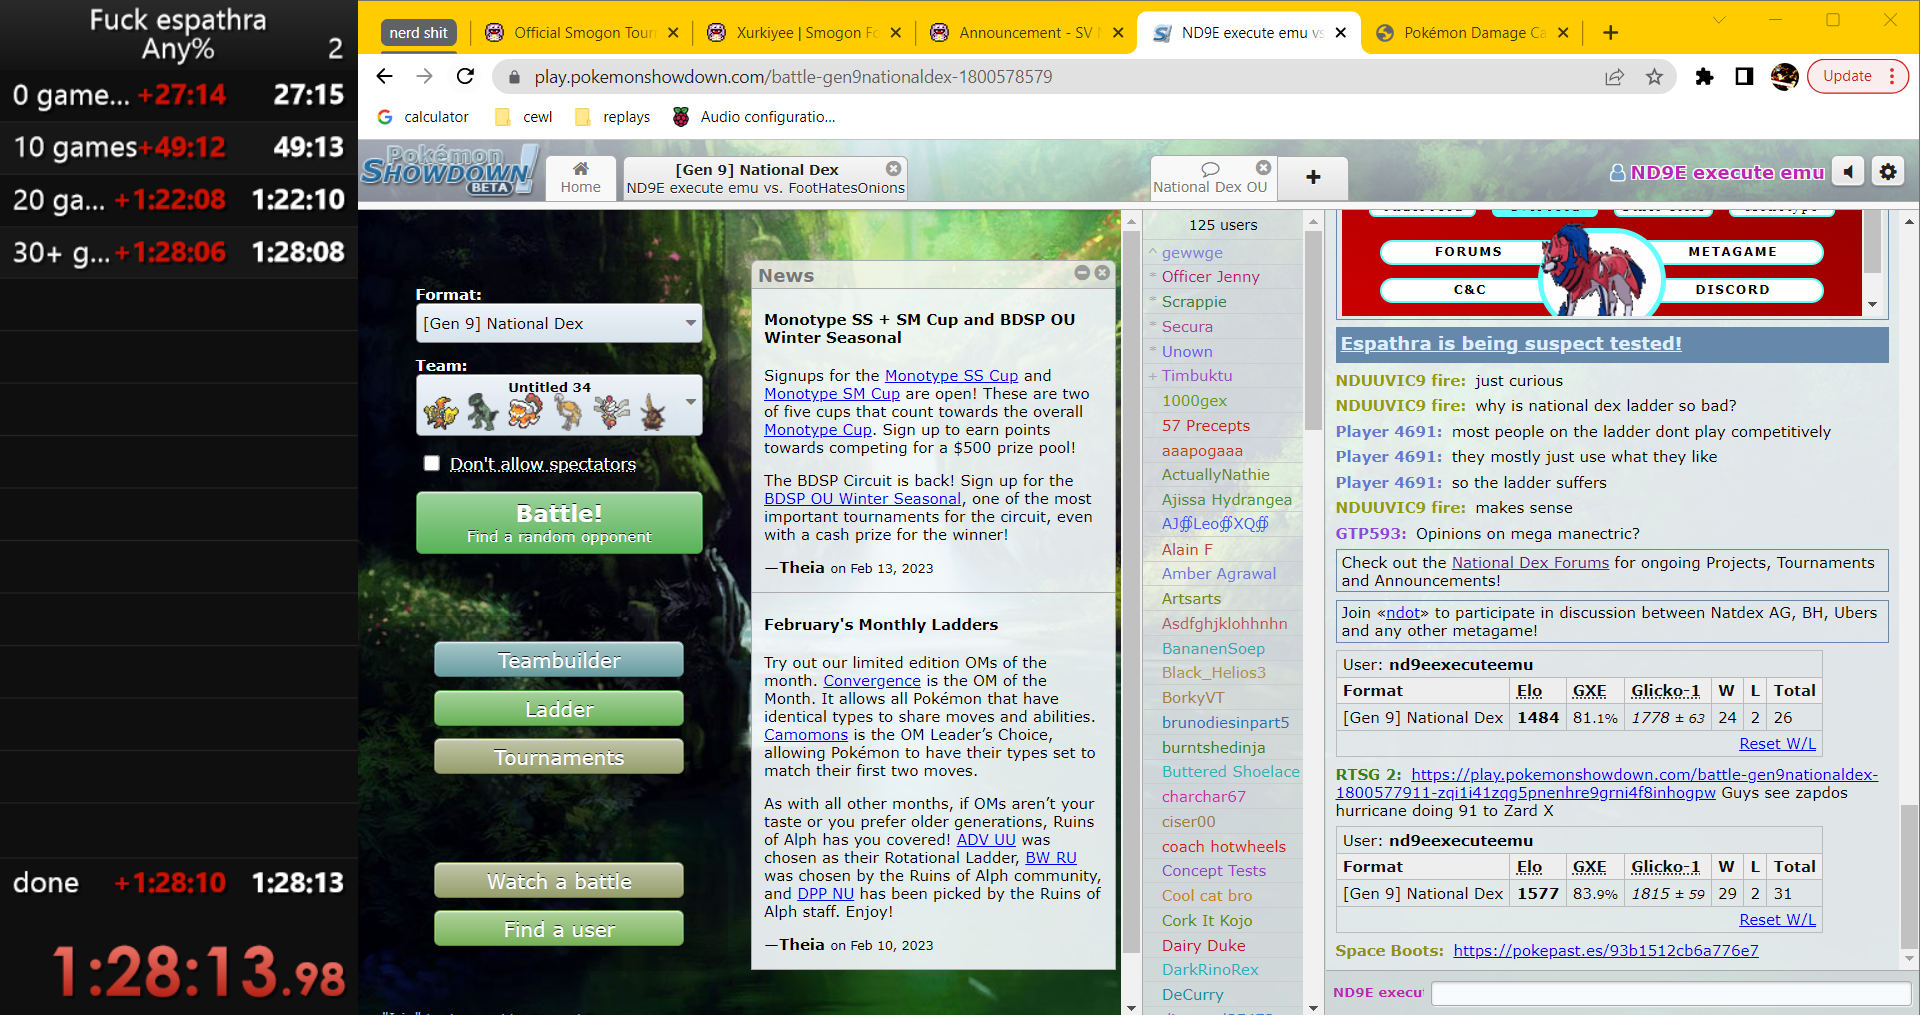The width and height of the screenshot is (1920, 1015).
Task: Open the METAGAME room link
Action: tap(1733, 252)
